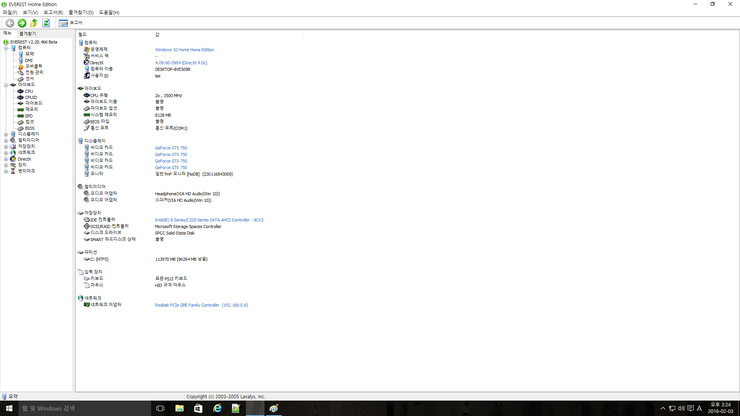This screenshot has width=740, height=416.
Task: Switch to the 즐겨찾기 tab in the left panel
Action: [27, 34]
